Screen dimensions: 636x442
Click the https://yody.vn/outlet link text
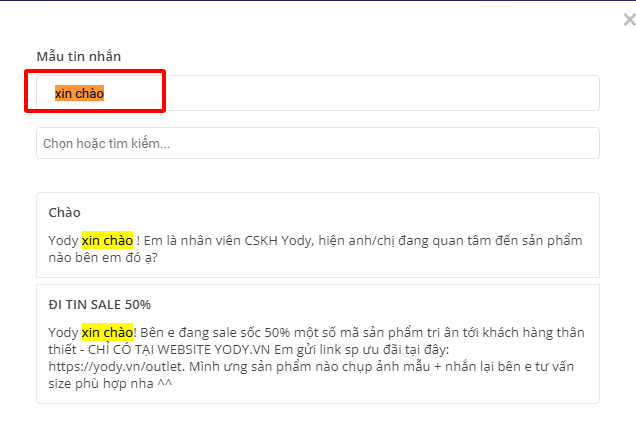pyautogui.click(x=116, y=367)
